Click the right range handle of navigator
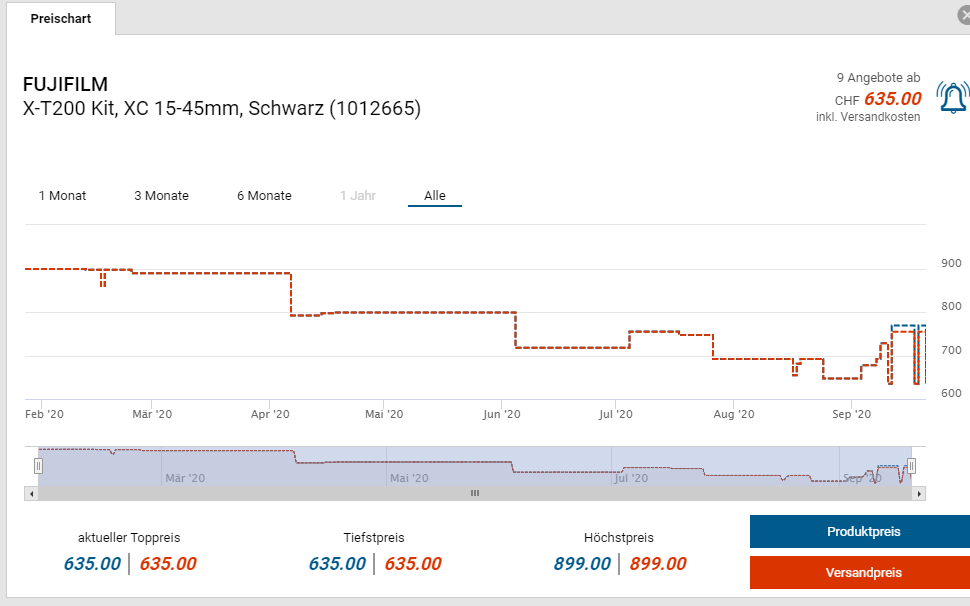 [911, 466]
